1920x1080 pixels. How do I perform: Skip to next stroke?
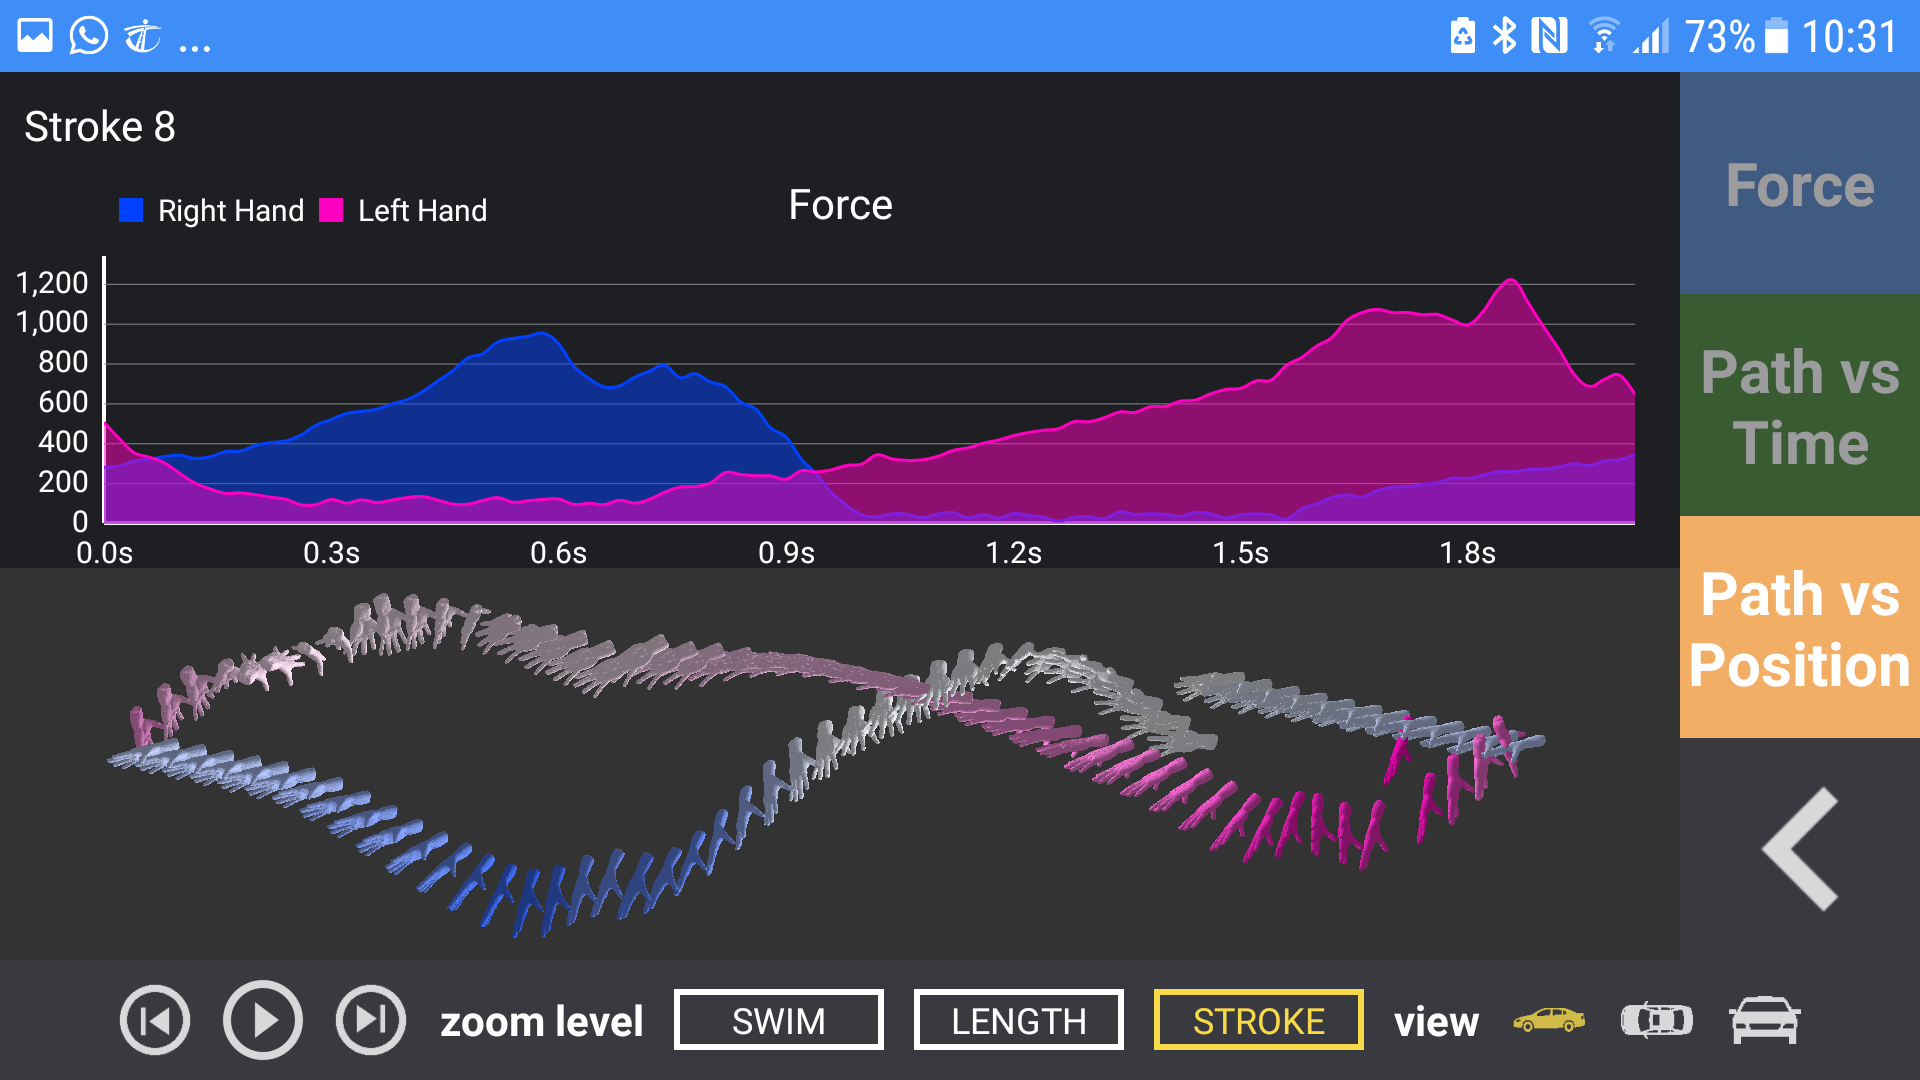point(371,1020)
